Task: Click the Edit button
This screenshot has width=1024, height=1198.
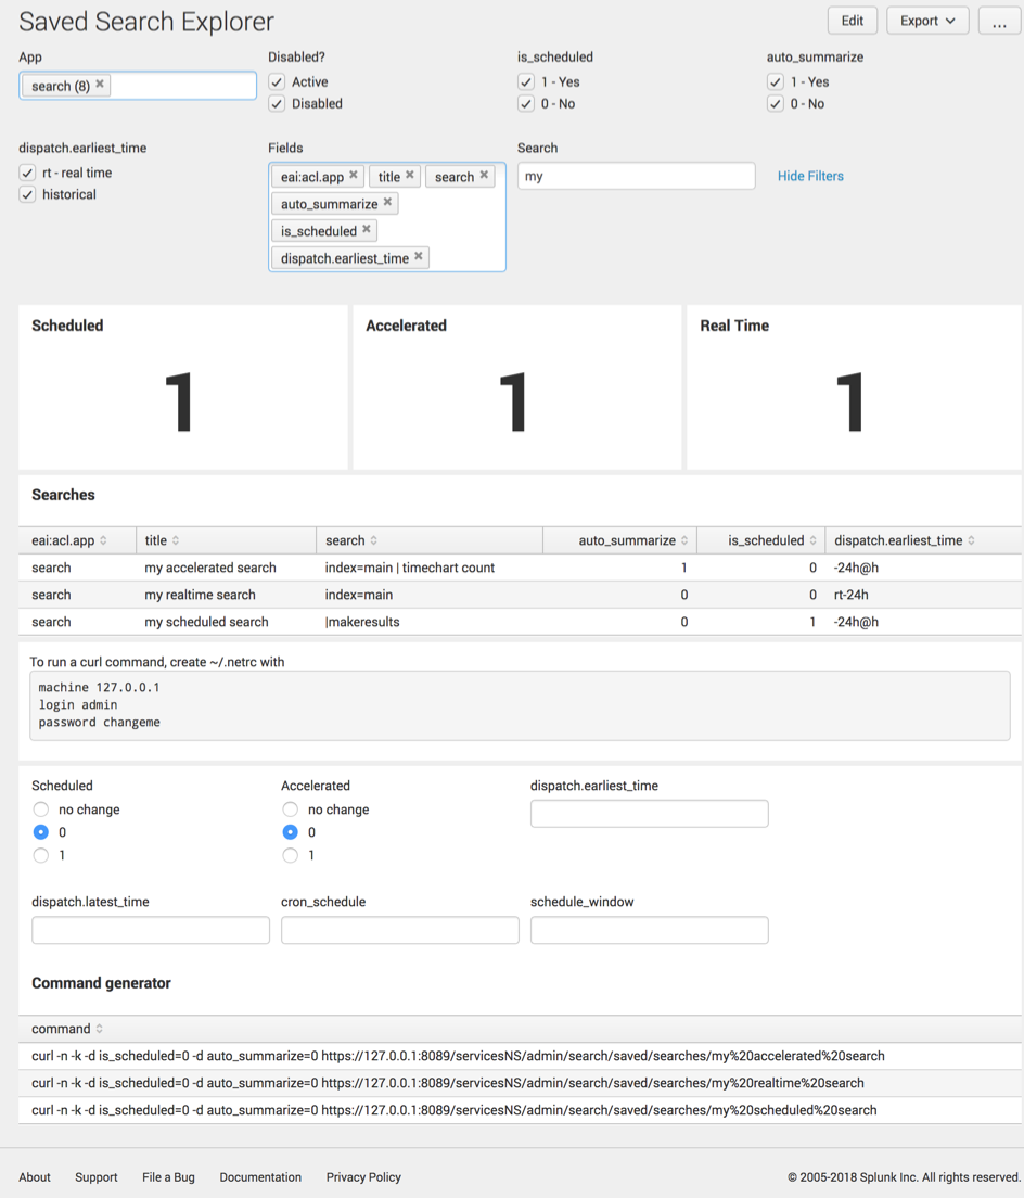Action: click(852, 20)
